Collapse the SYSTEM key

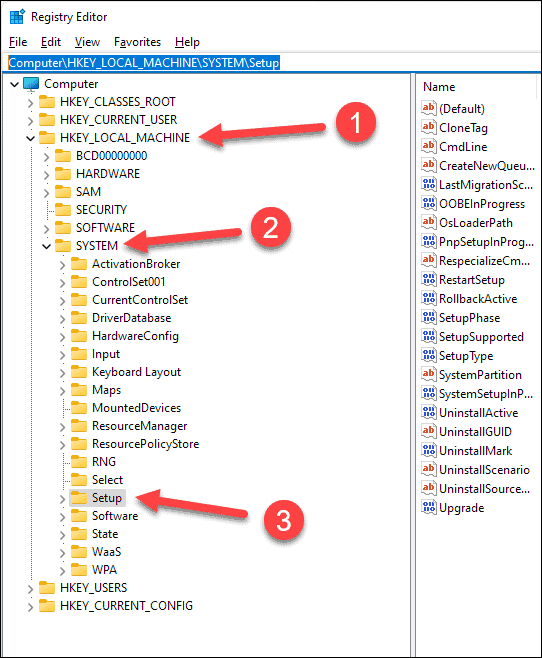pos(47,246)
